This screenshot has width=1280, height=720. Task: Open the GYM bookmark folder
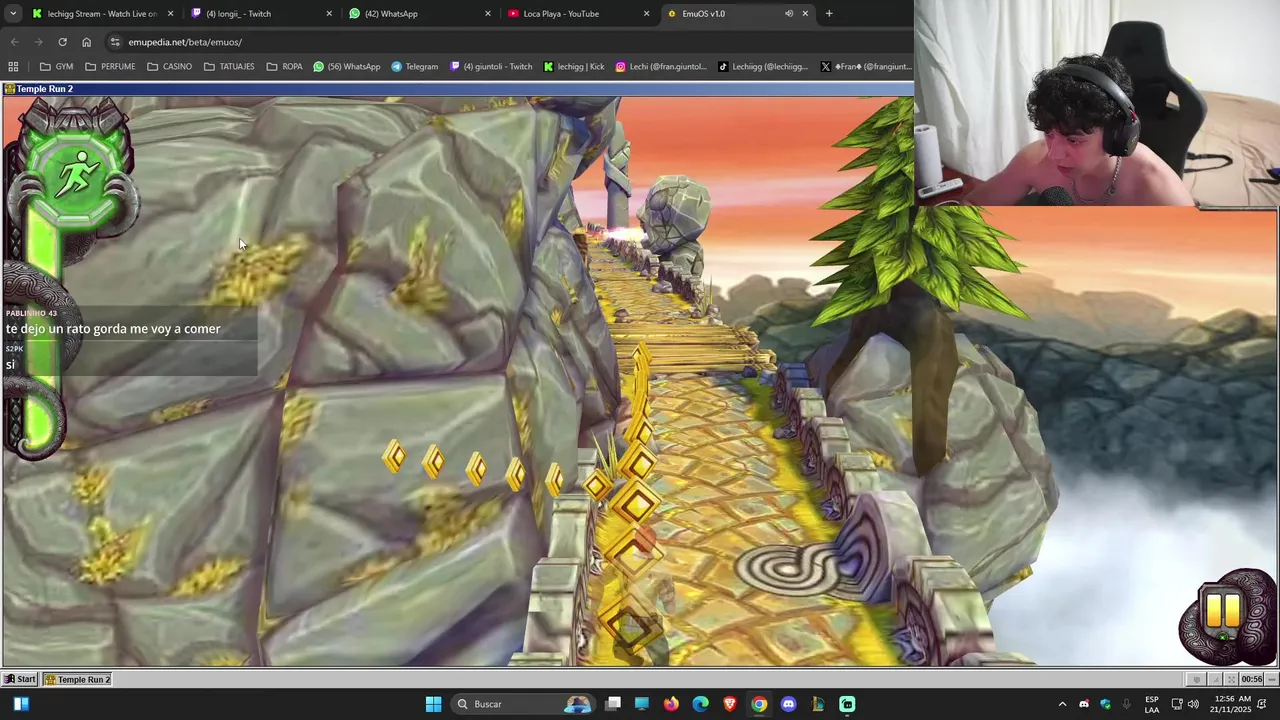[x=56, y=67]
